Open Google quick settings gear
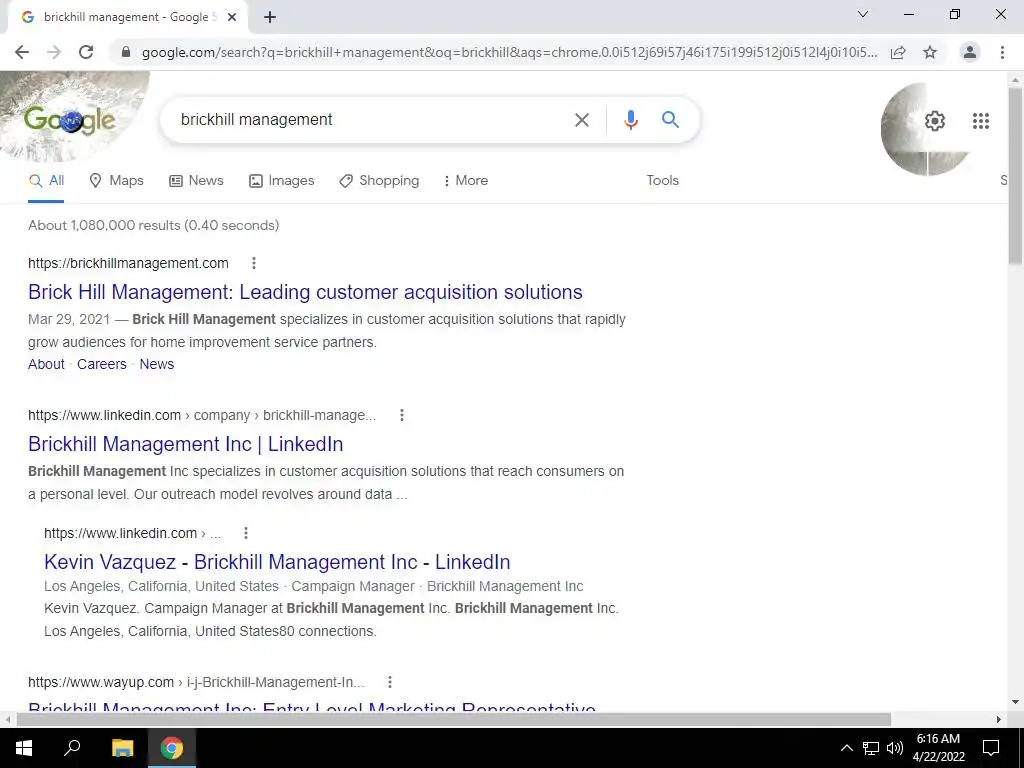This screenshot has height=768, width=1024. pyautogui.click(x=935, y=121)
